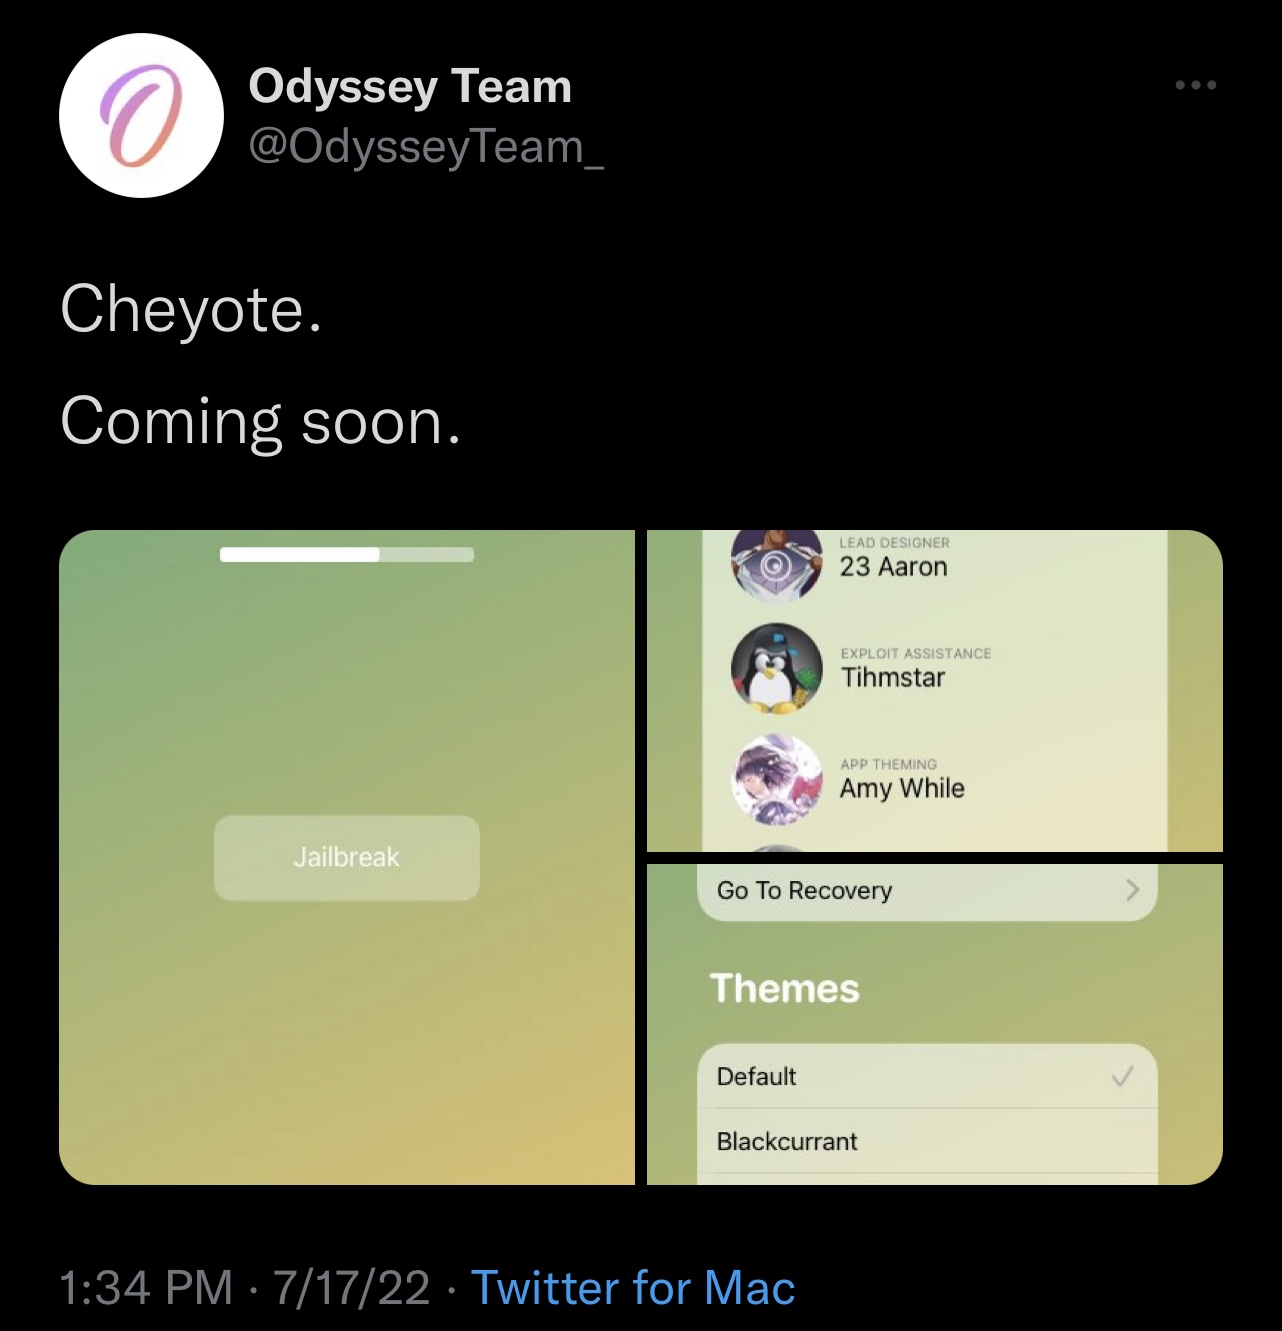The height and width of the screenshot is (1331, 1282).
Task: Select the Default theme option
Action: 927,1076
